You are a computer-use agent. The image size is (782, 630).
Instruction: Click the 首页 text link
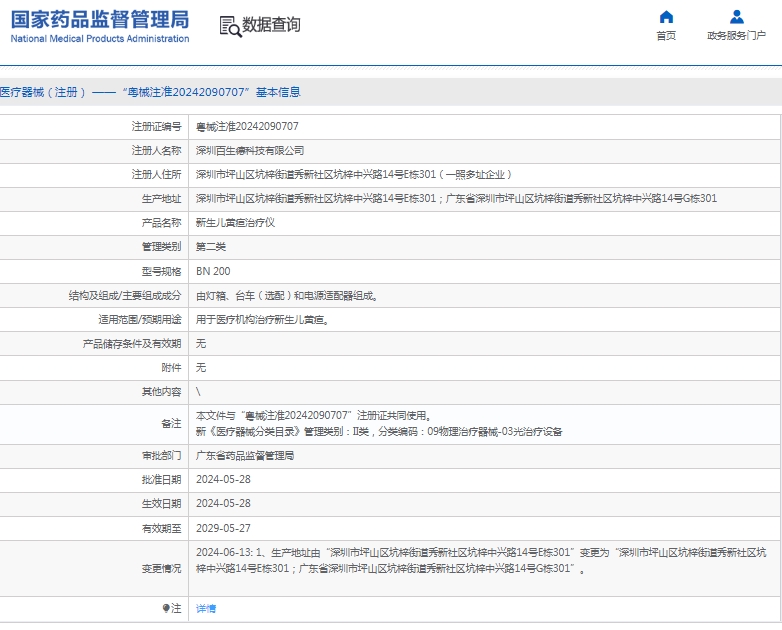[x=666, y=35]
